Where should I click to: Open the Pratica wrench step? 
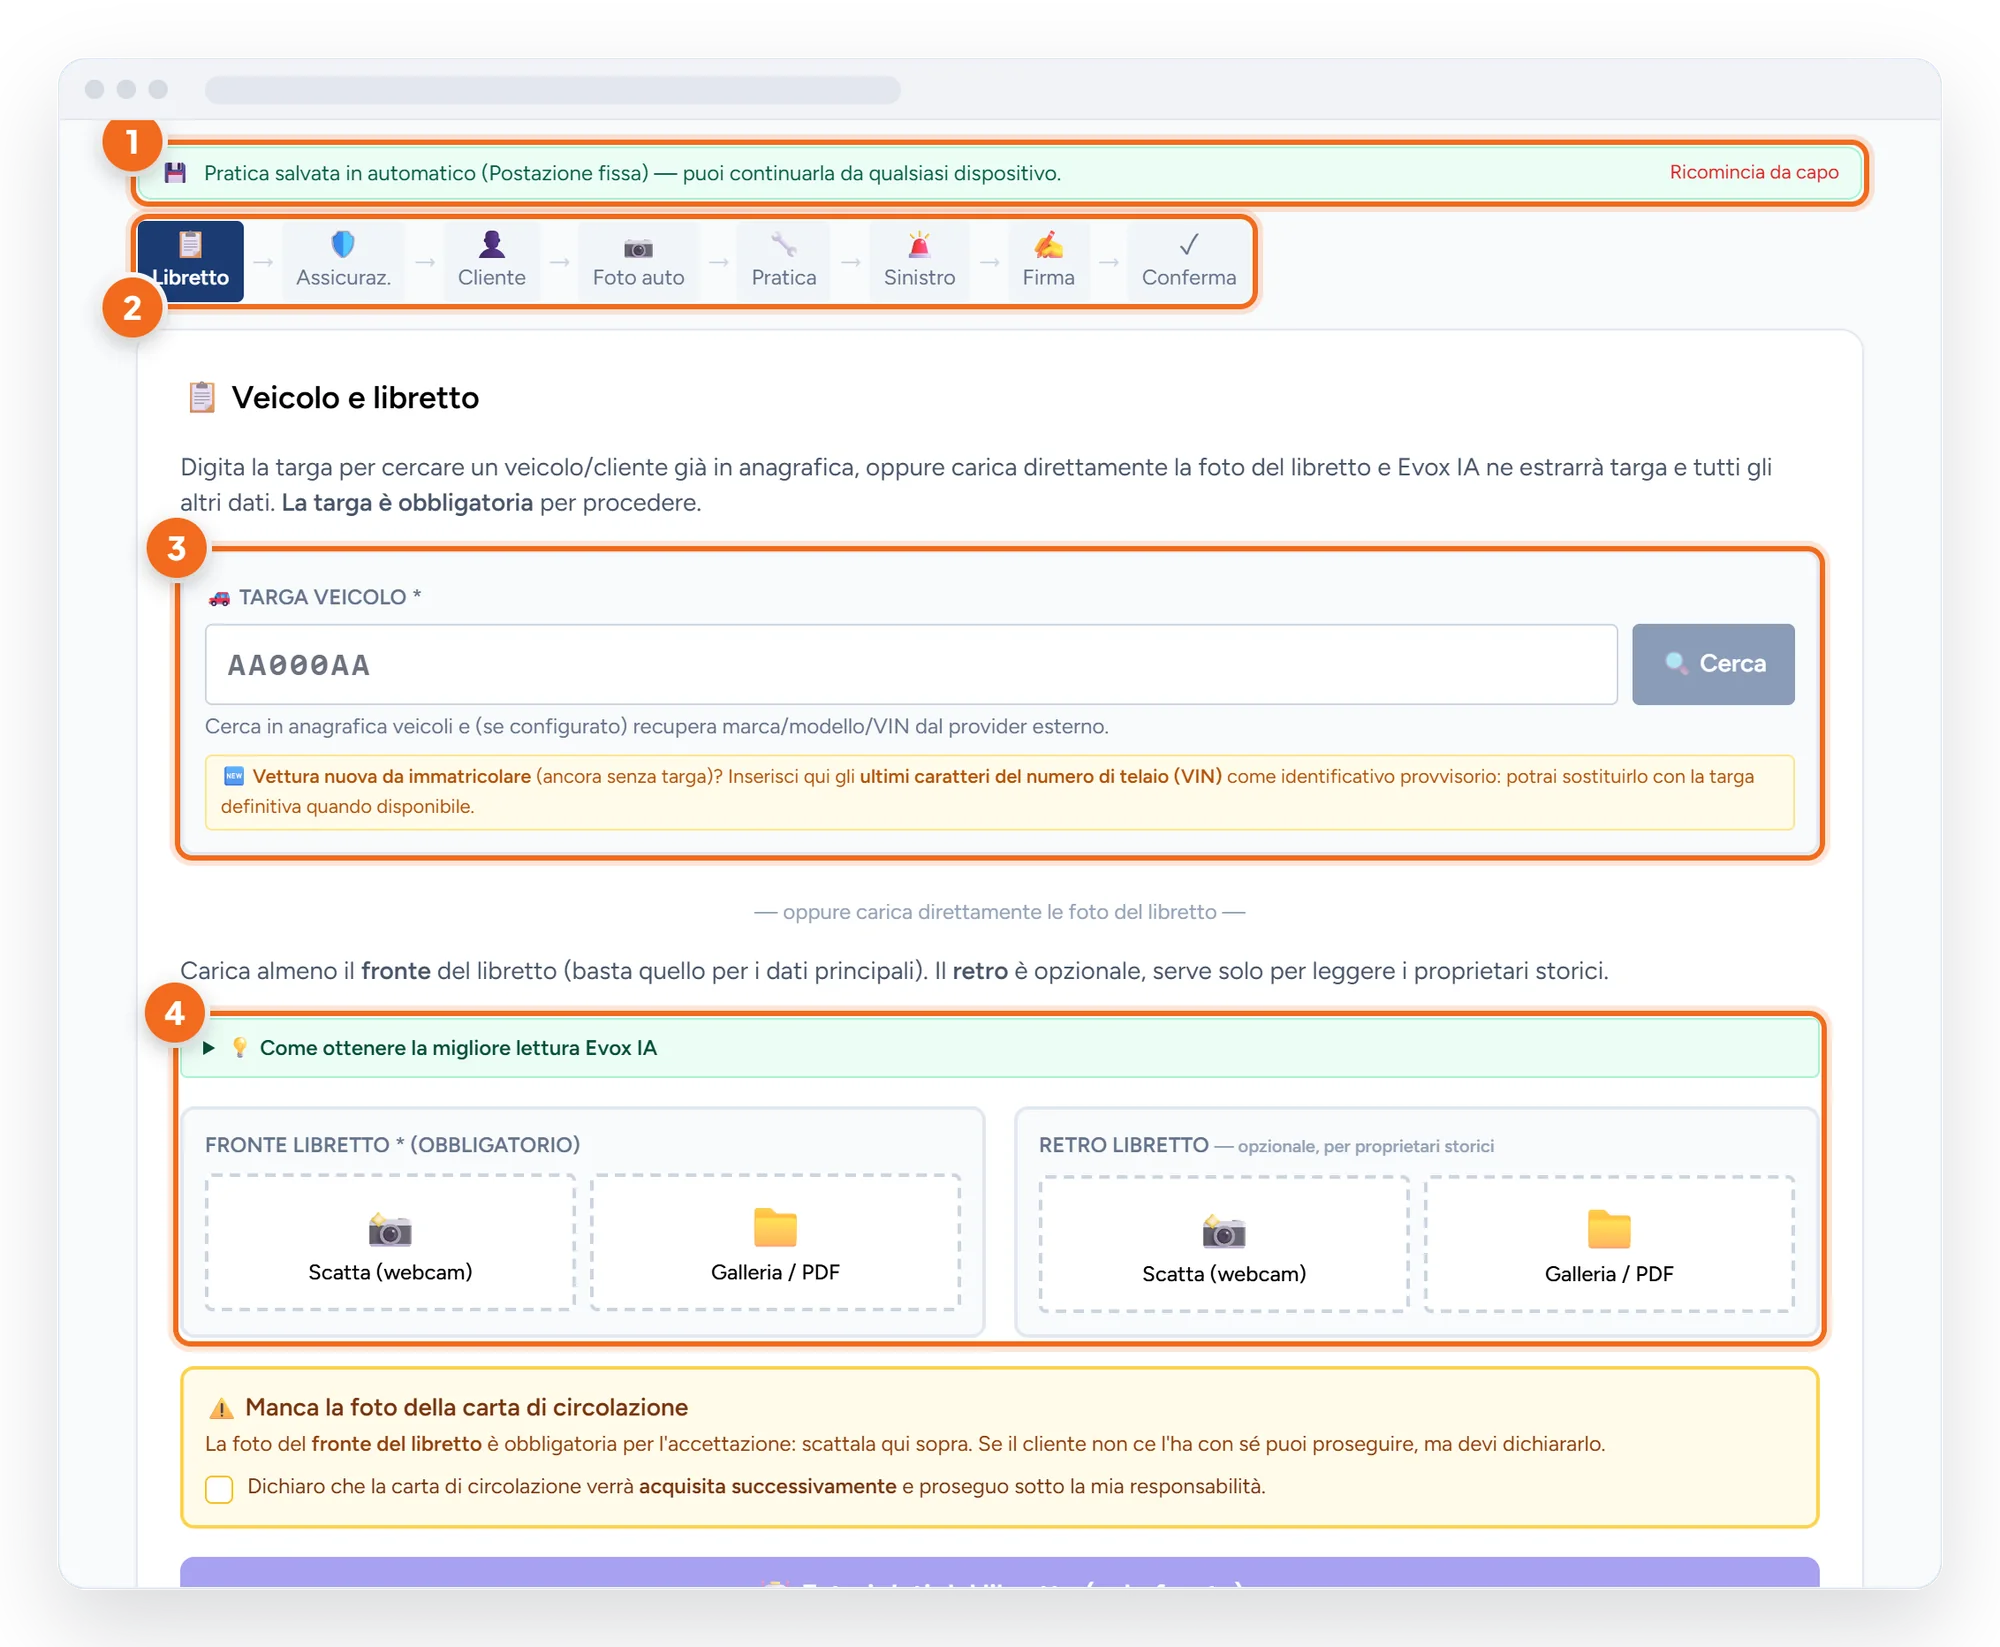point(783,260)
